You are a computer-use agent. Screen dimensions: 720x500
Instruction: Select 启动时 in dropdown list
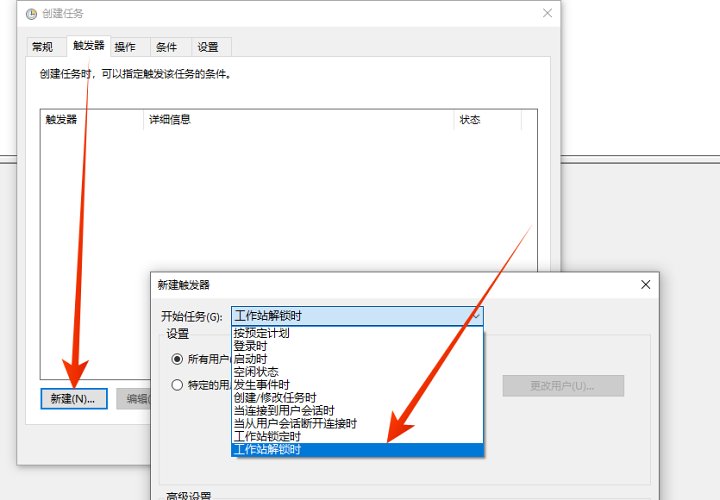tap(357, 359)
